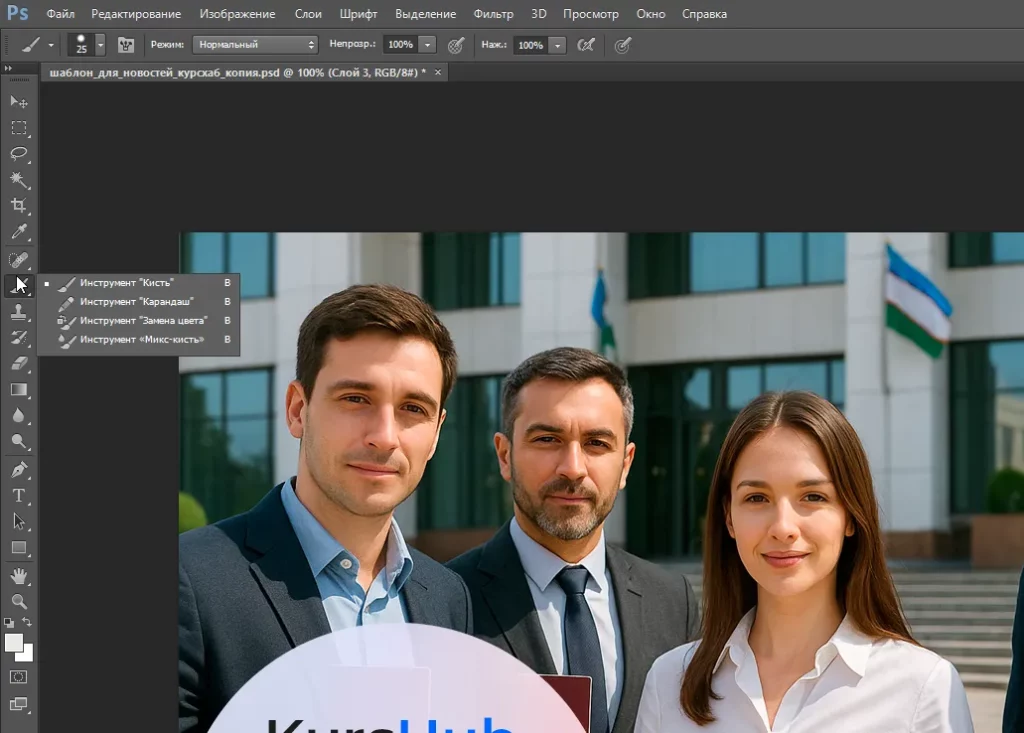Click the Наж. 100% value field
Image resolution: width=1024 pixels, height=733 pixels.
coord(530,45)
